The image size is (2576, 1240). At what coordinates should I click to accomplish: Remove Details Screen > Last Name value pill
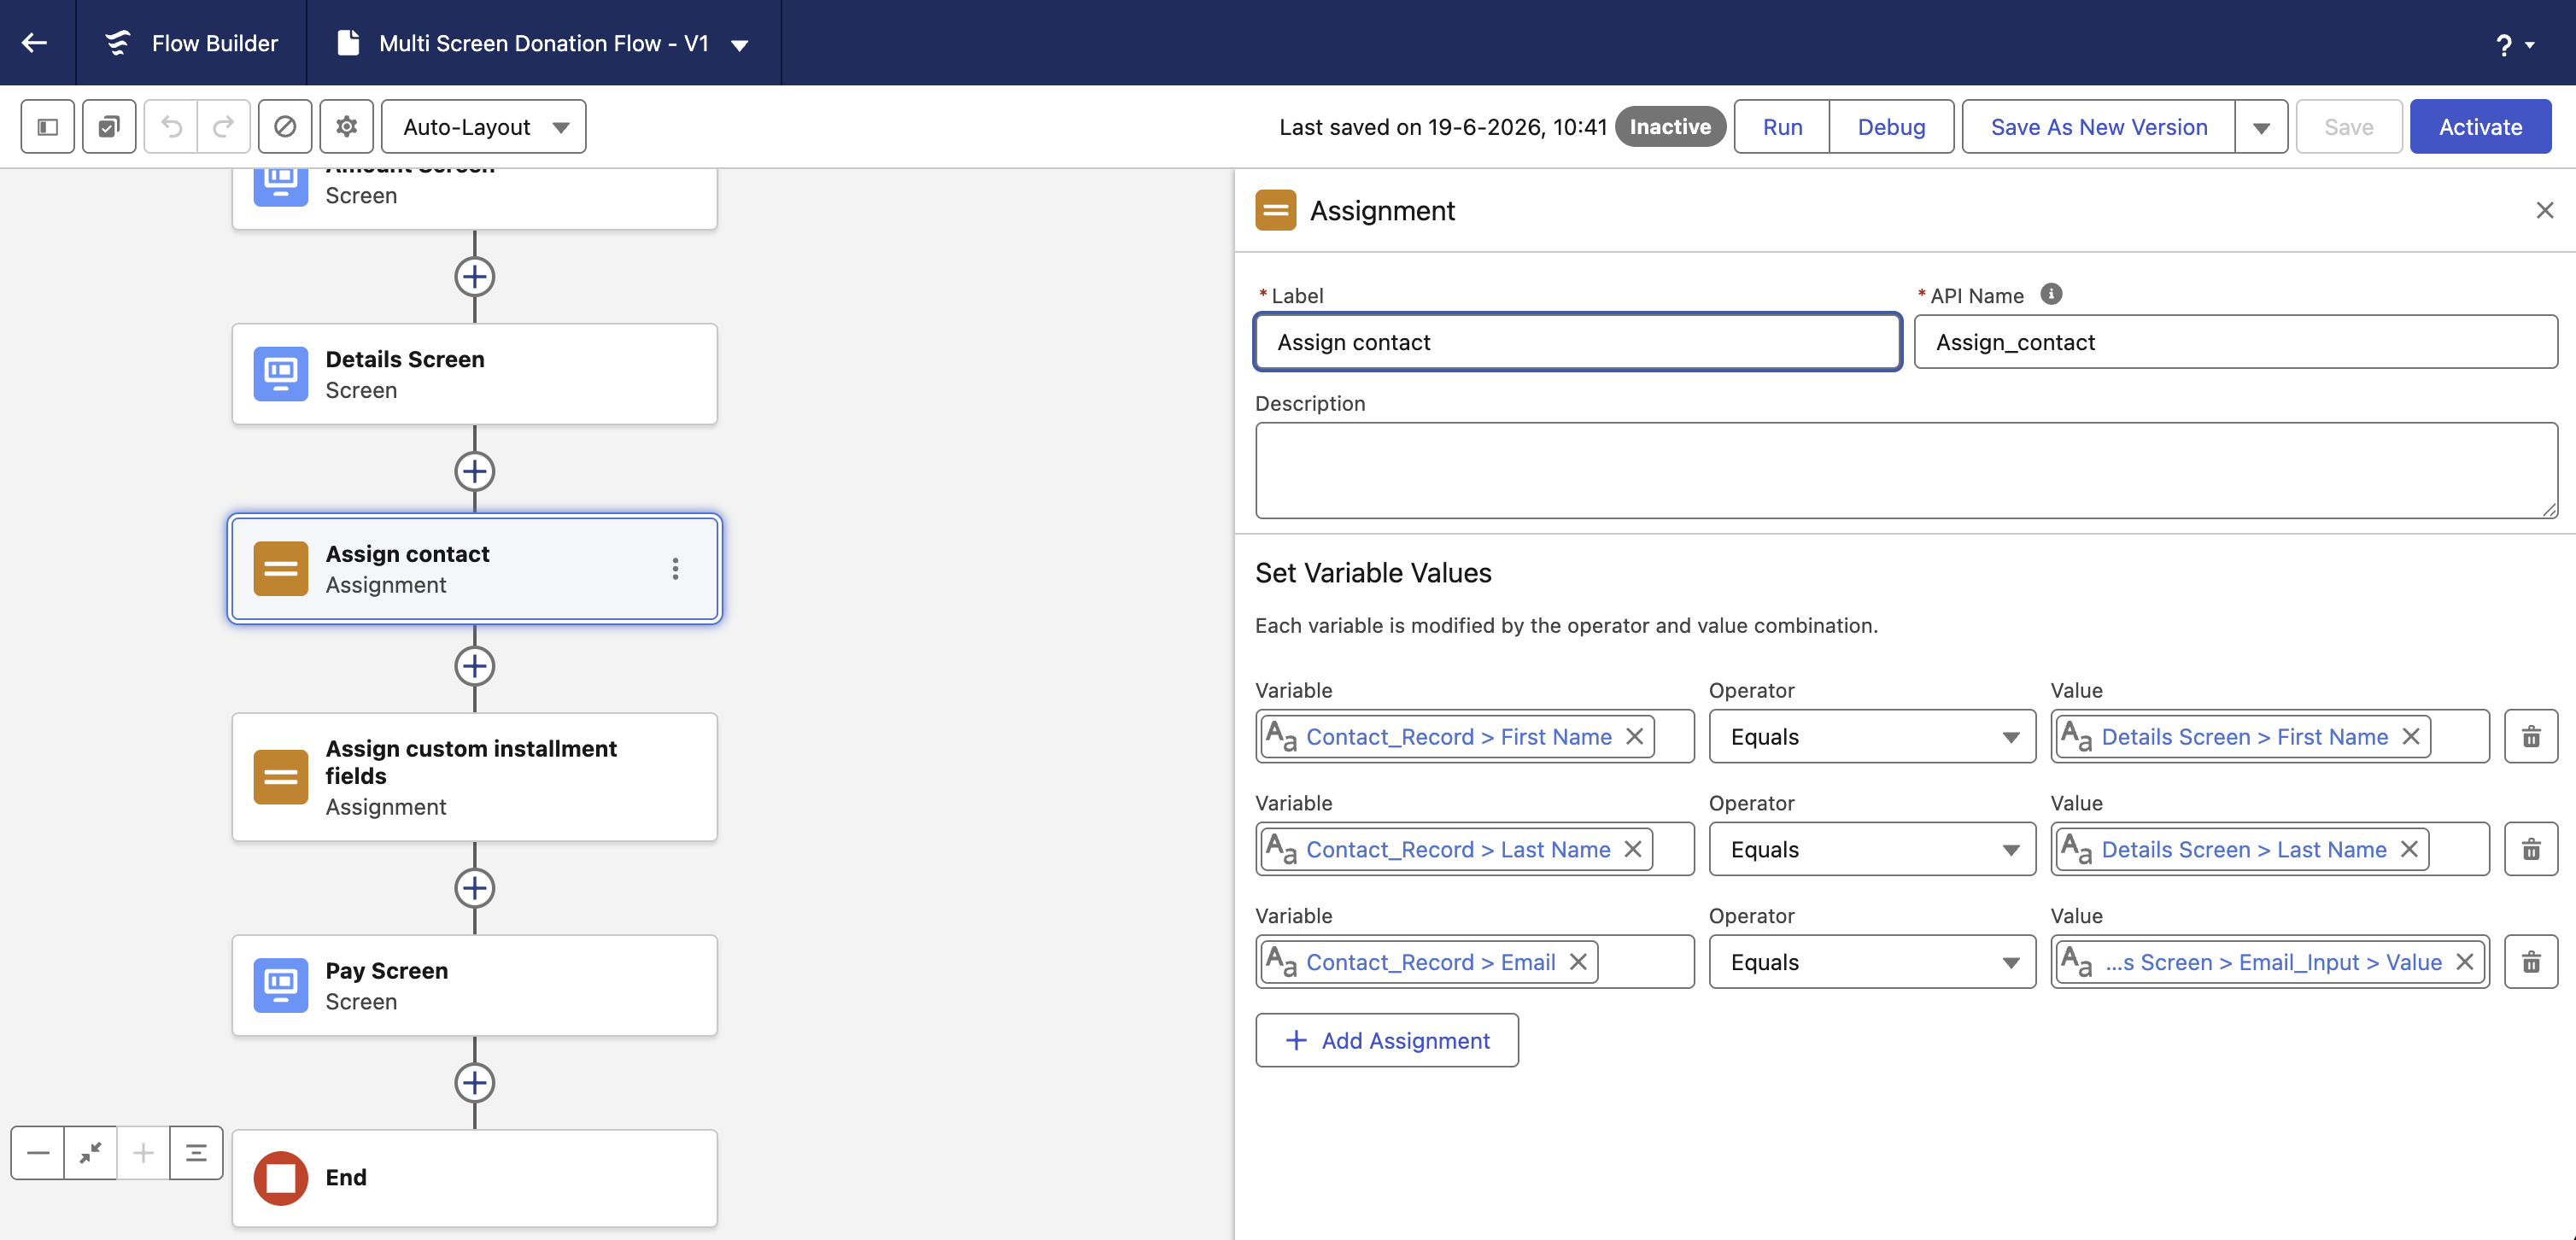pos(2409,849)
